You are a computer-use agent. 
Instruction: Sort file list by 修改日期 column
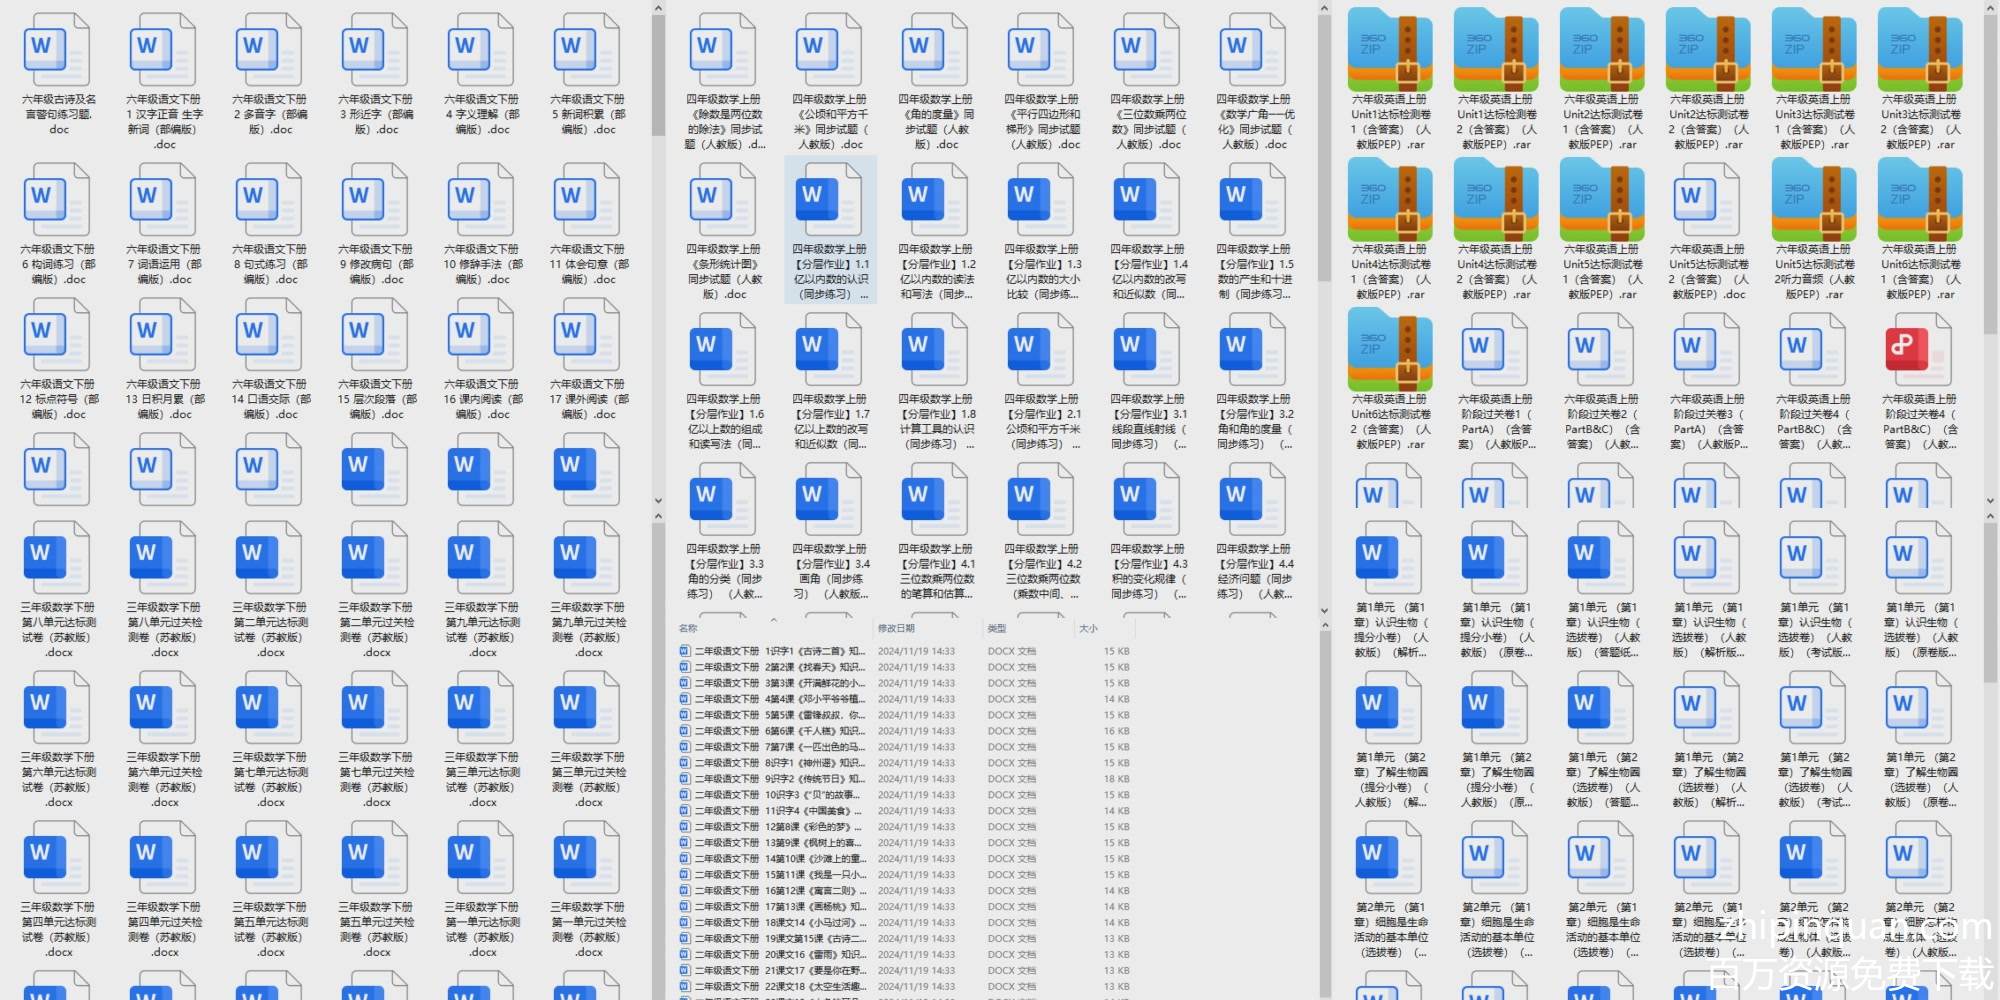coord(896,628)
